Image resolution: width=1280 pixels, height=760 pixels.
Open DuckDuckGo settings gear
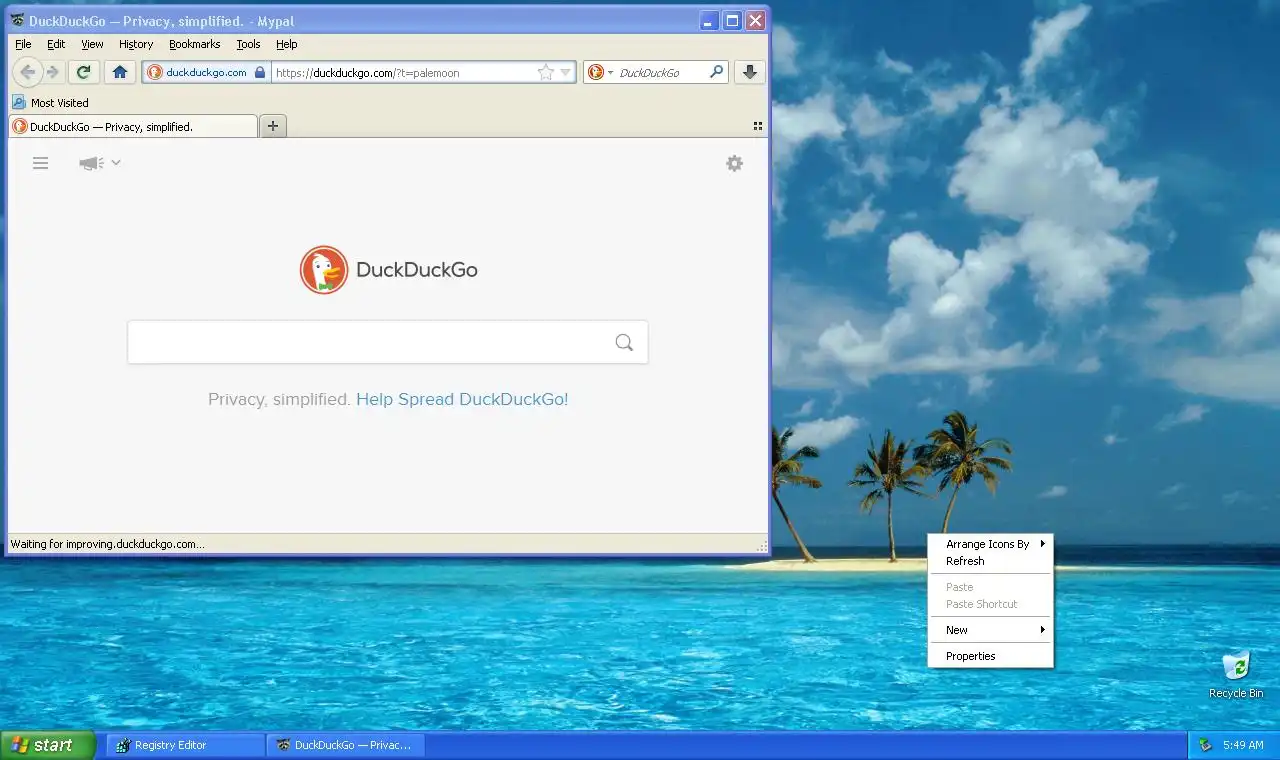(734, 163)
